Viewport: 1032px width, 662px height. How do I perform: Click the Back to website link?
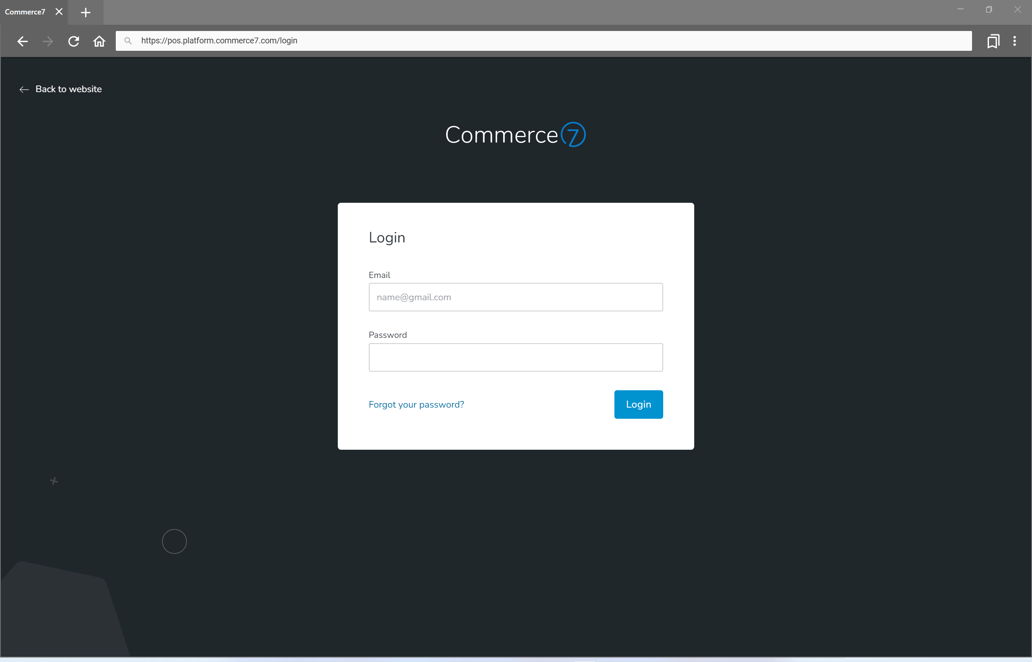tap(68, 89)
